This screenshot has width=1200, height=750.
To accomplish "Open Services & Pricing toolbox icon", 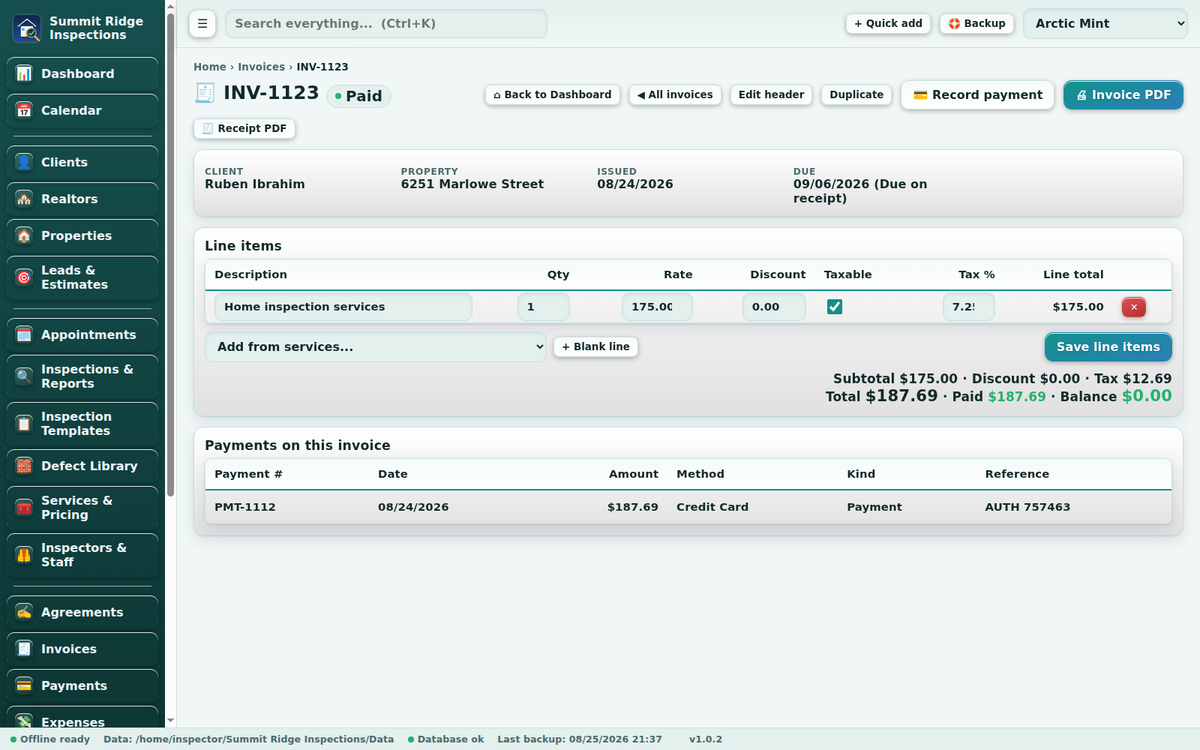I will click(24, 507).
